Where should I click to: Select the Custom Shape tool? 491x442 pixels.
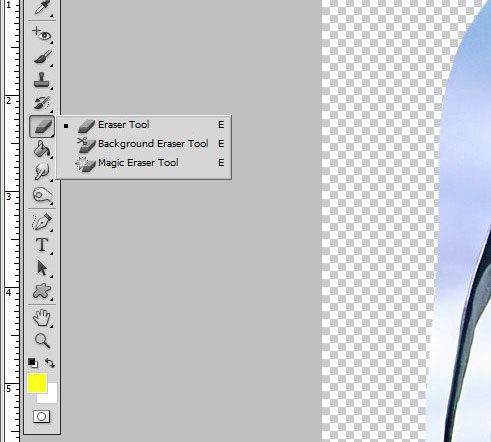pos(42,291)
